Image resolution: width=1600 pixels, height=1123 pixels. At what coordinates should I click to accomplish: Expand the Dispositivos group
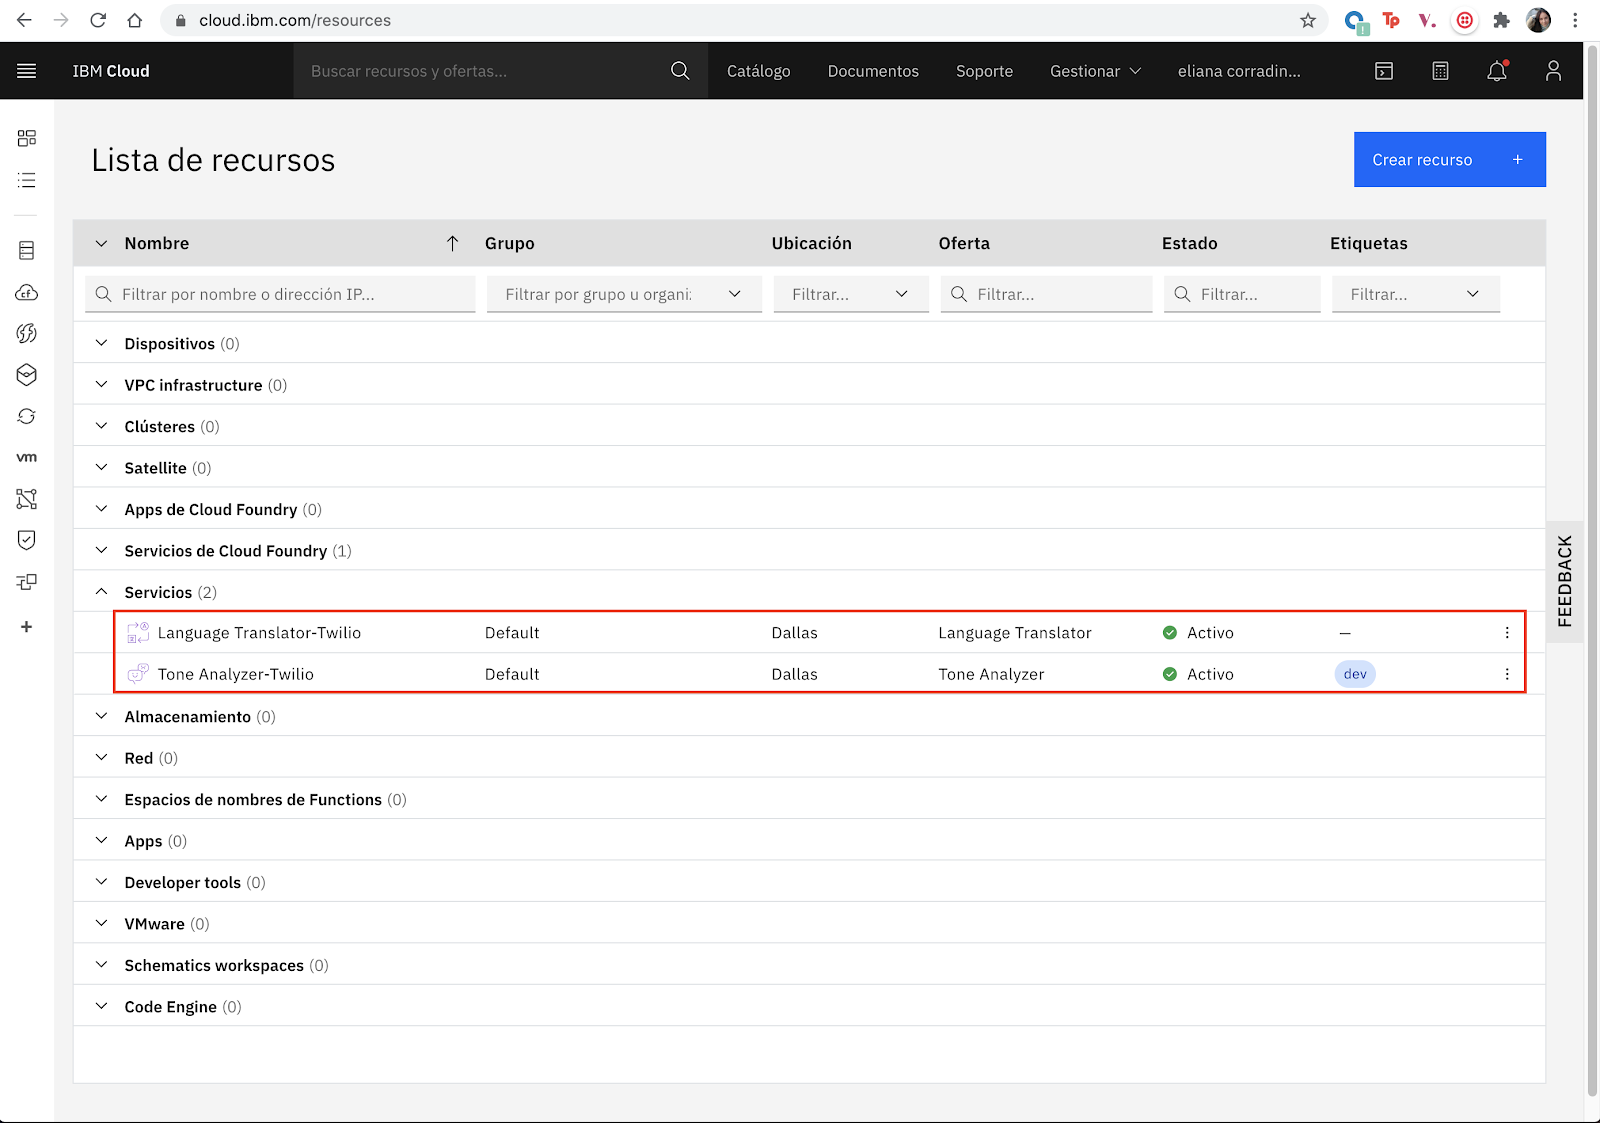tap(101, 343)
